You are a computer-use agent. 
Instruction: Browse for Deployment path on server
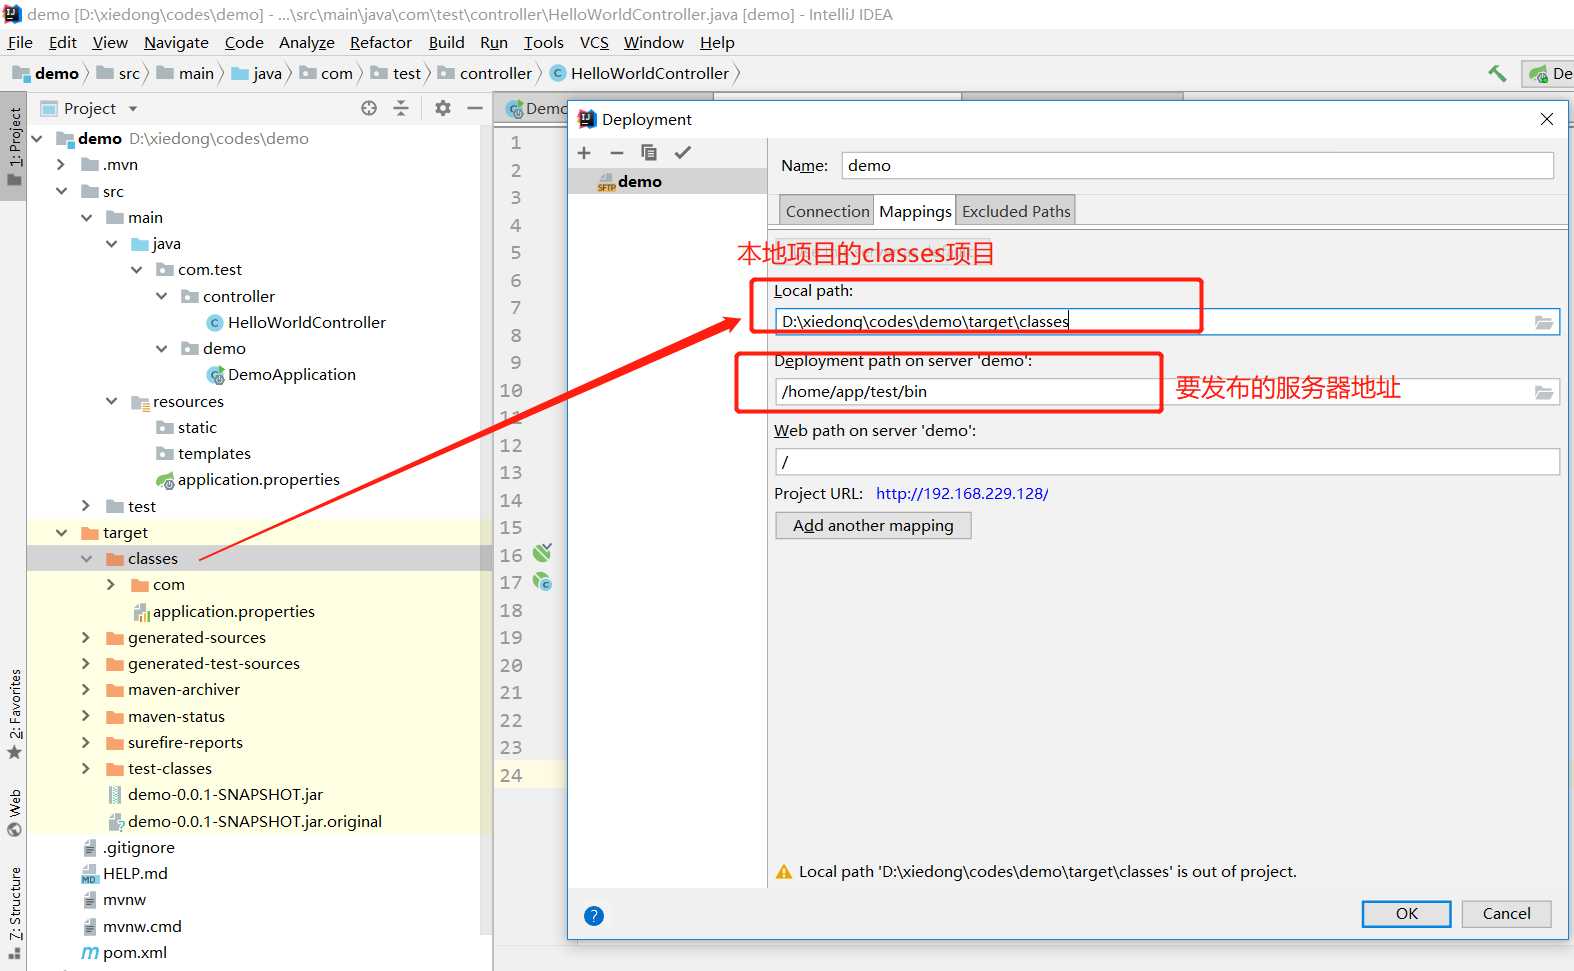click(1544, 392)
